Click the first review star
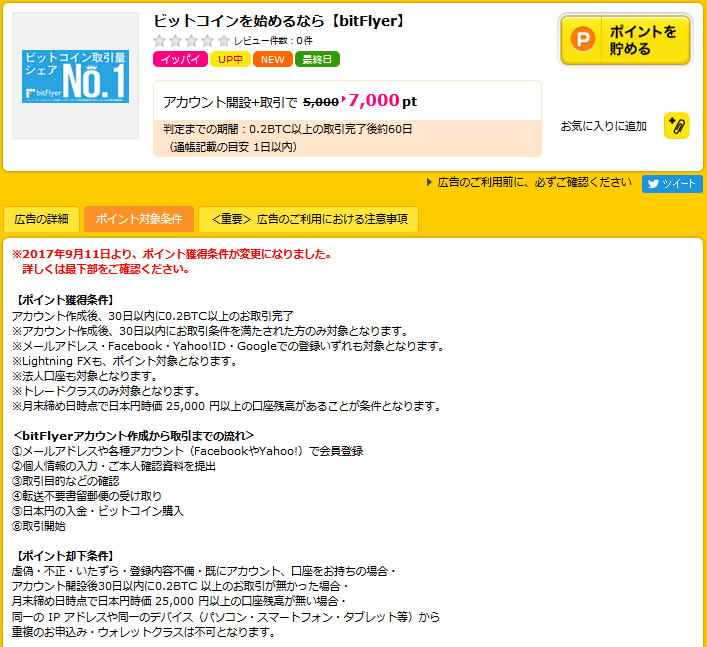The width and height of the screenshot is (707, 647). 160,41
